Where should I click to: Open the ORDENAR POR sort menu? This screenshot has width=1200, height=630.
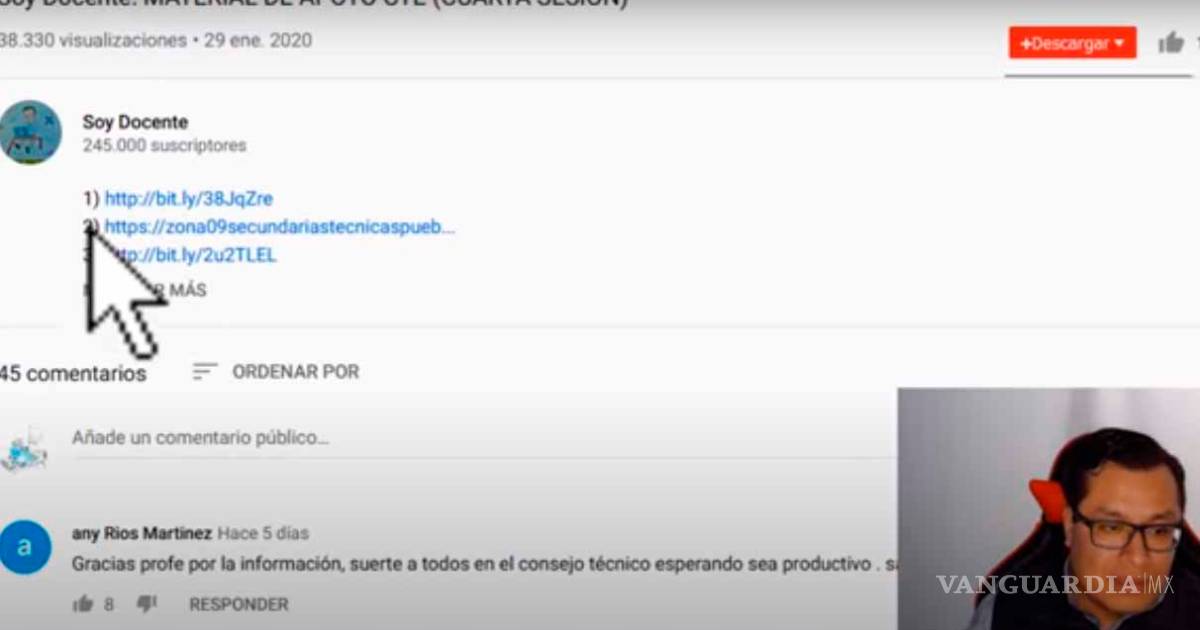[x=295, y=372]
